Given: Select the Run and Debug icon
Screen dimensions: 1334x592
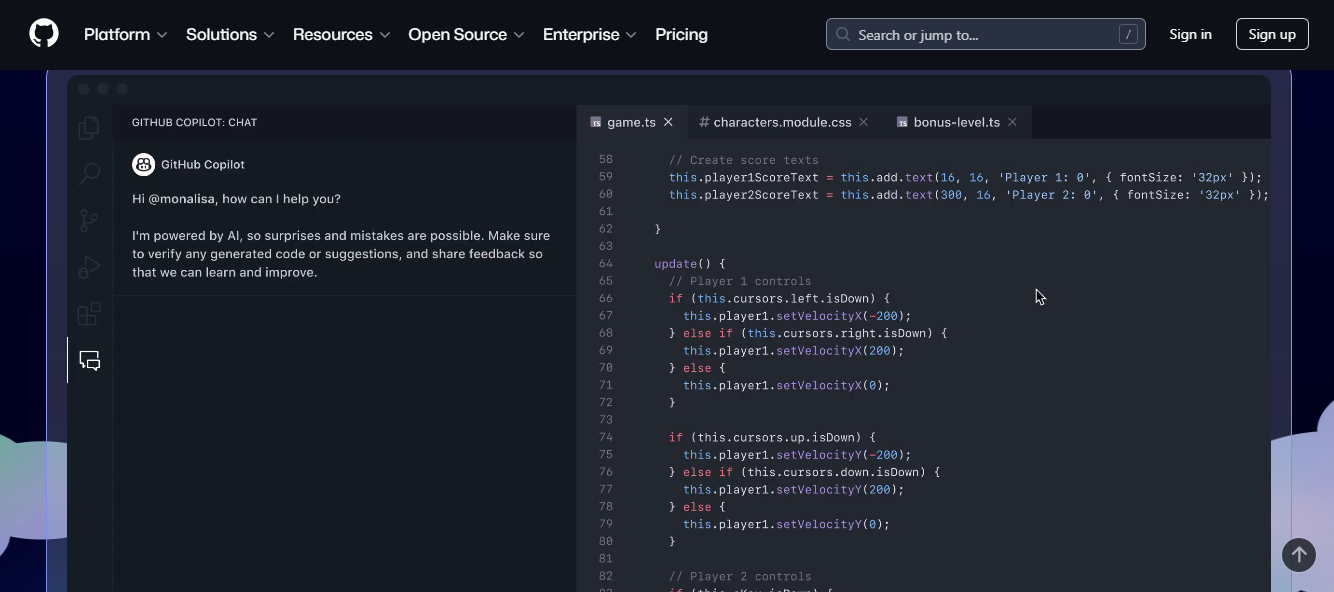Looking at the screenshot, I should 89,267.
